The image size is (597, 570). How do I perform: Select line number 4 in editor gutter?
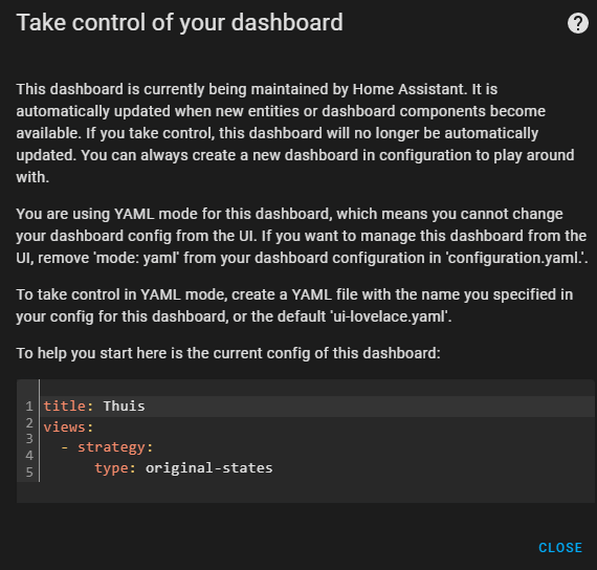(29, 455)
